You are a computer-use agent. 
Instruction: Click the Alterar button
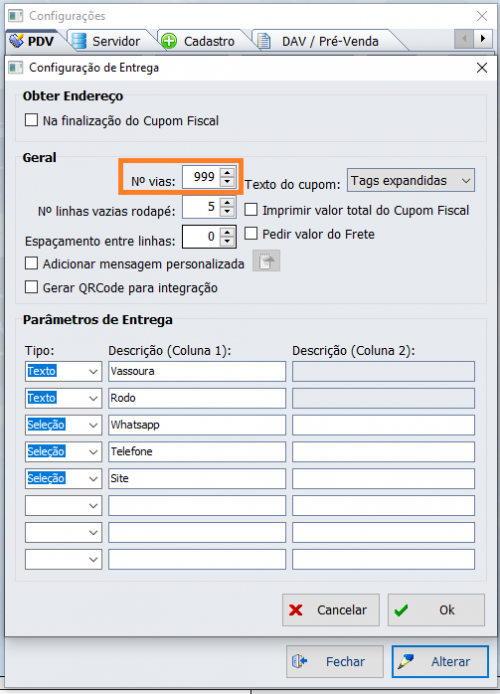(x=440, y=661)
